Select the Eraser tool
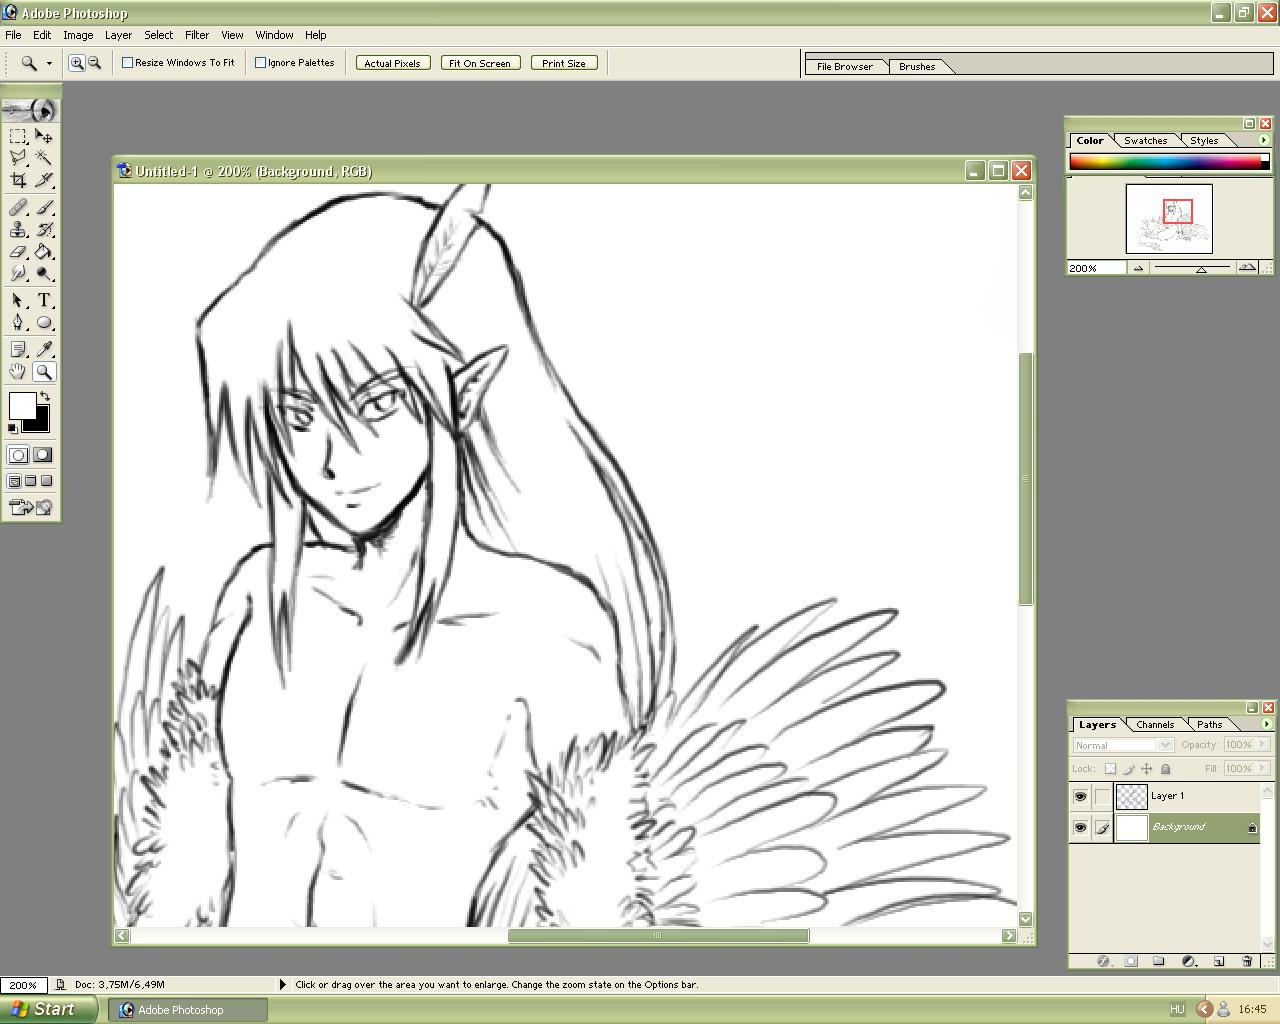Viewport: 1280px width, 1024px height. [x=18, y=252]
